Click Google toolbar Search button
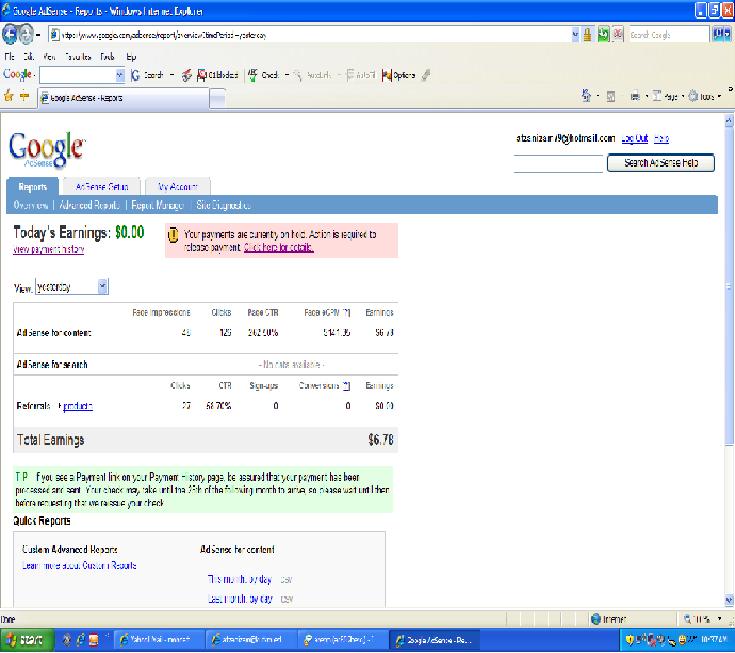The image size is (735, 653). 147,75
